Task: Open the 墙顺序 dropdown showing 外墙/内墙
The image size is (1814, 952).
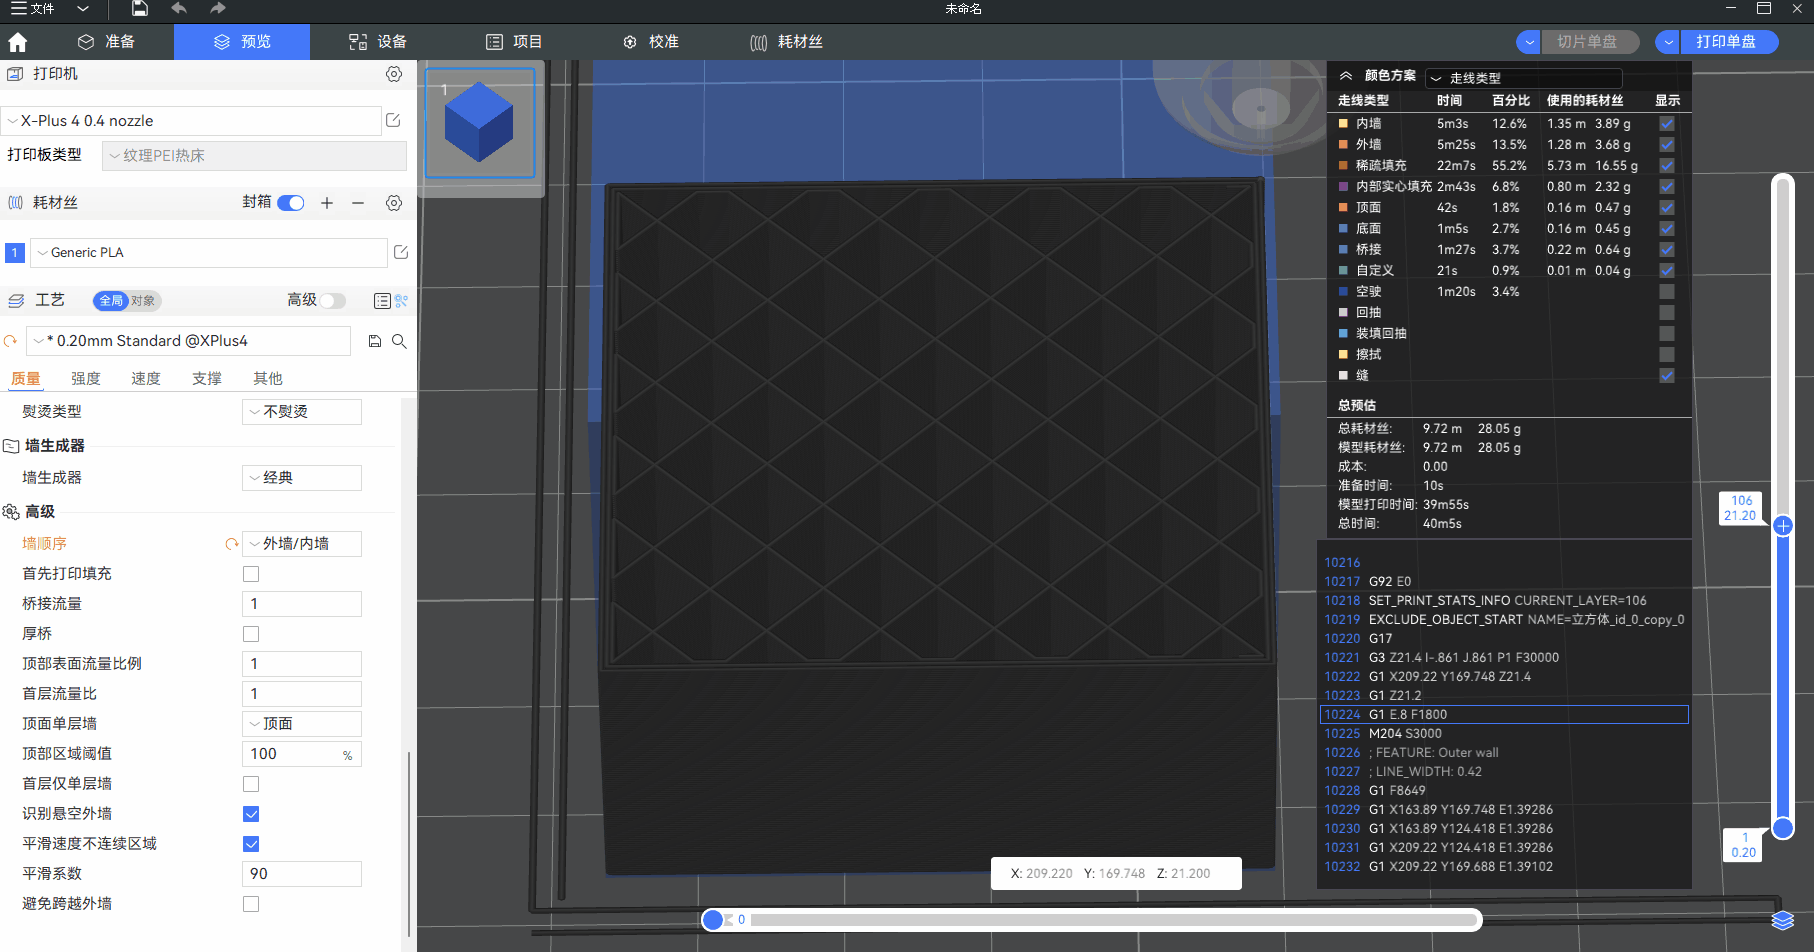Action: 302,544
